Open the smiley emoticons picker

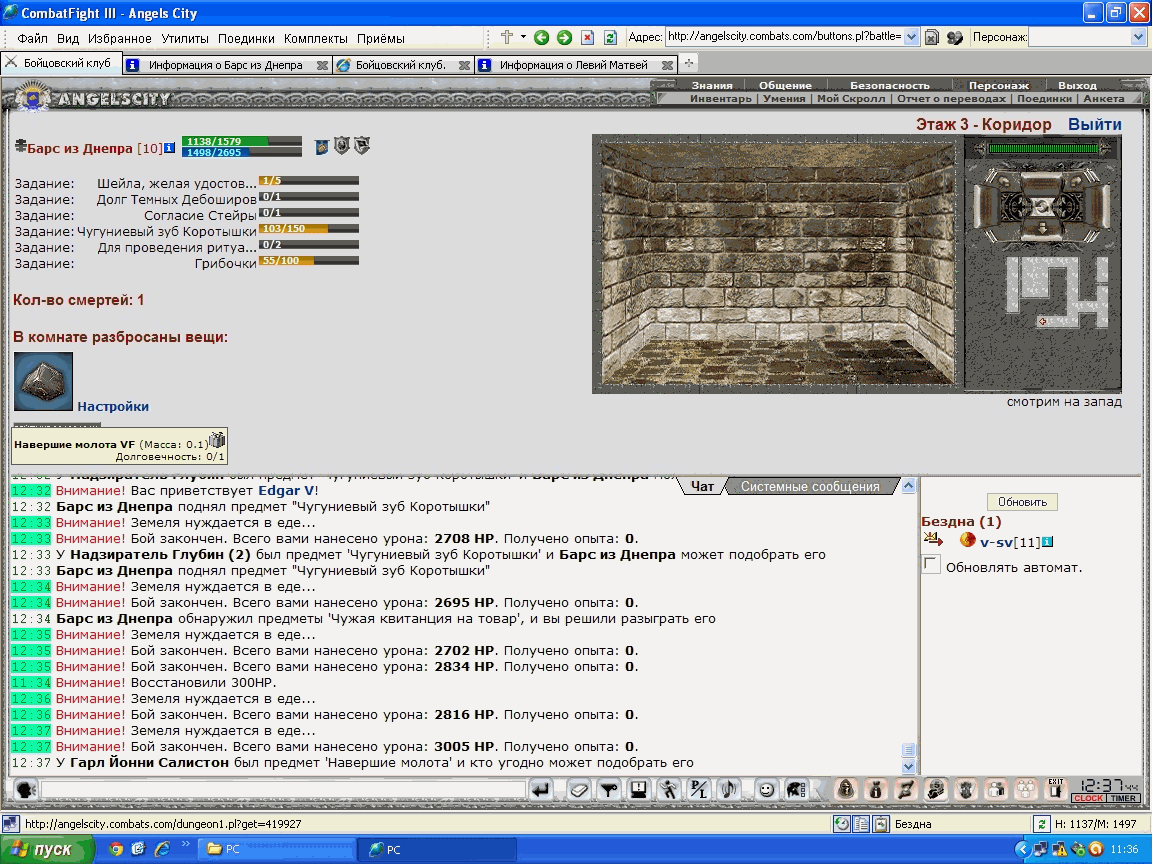point(766,790)
